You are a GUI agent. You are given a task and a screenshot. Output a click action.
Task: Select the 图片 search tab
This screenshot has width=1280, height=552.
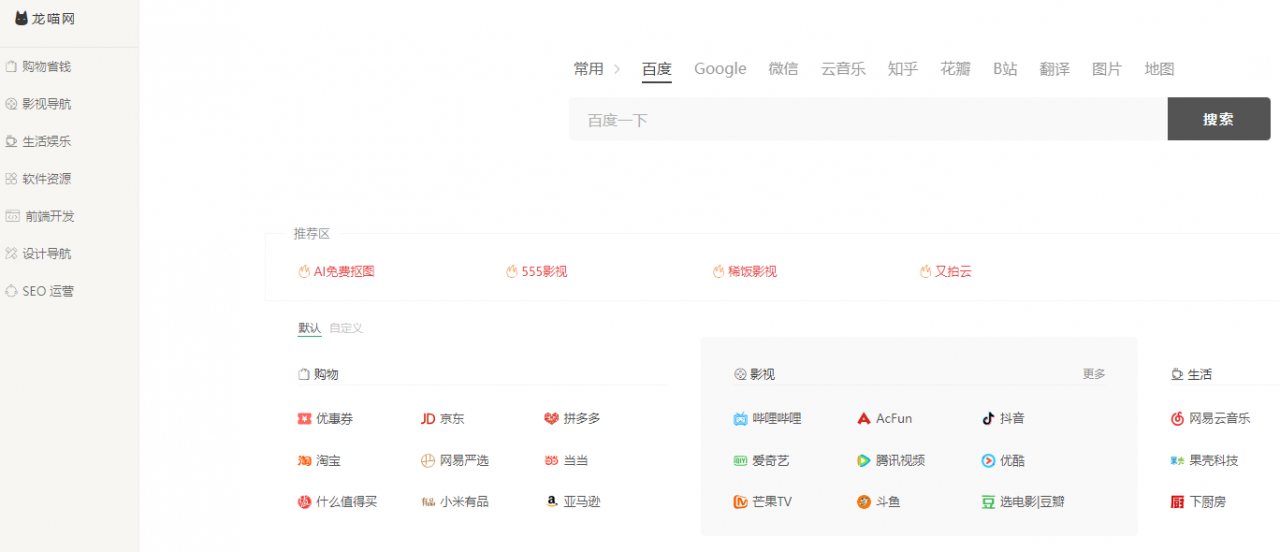(1107, 69)
